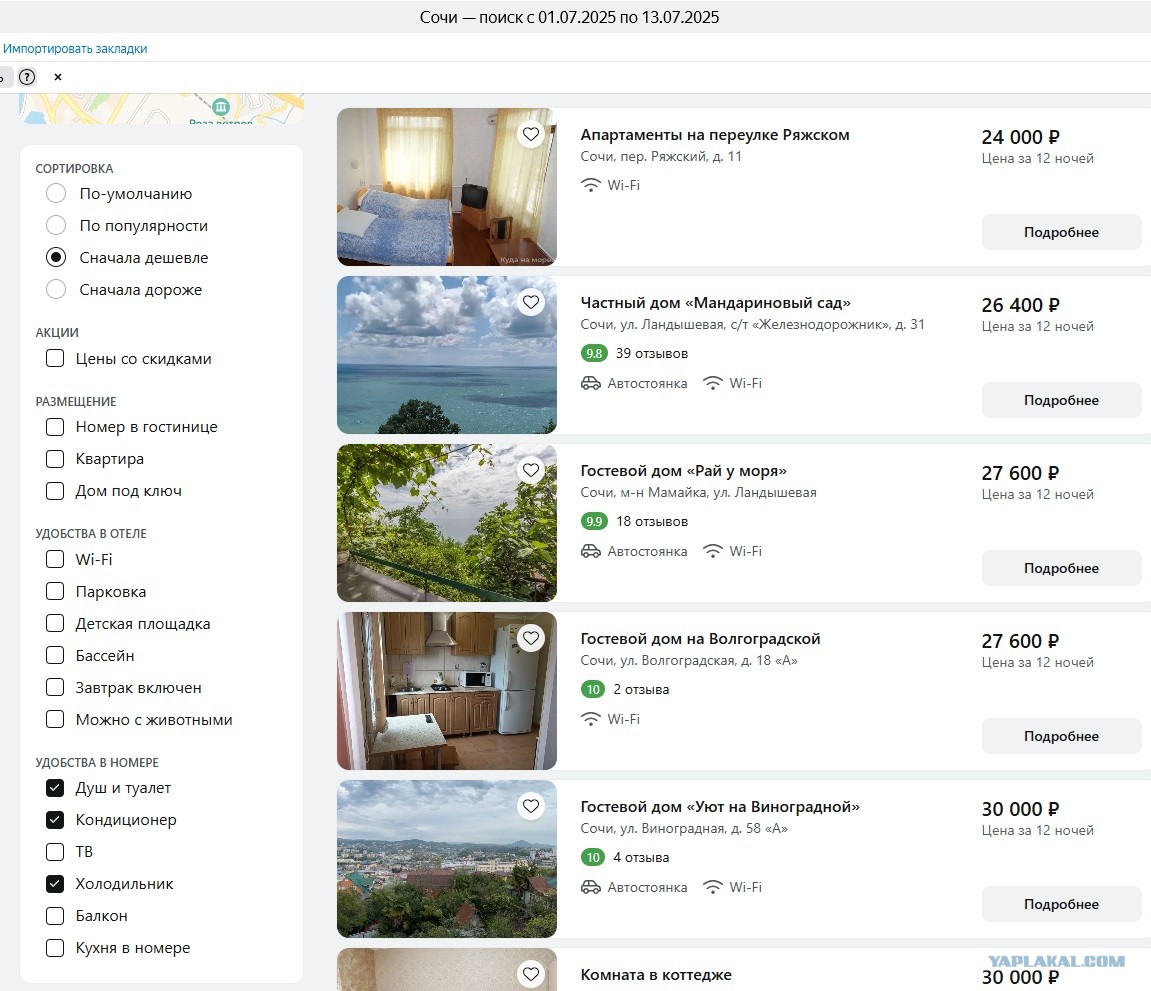1151x991 pixels.
Task: Click the 24 000 ₽ price
Action: 1020,137
